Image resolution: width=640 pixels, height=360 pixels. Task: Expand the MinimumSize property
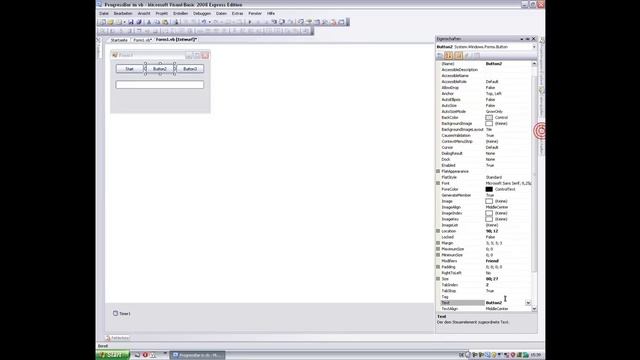click(438, 255)
